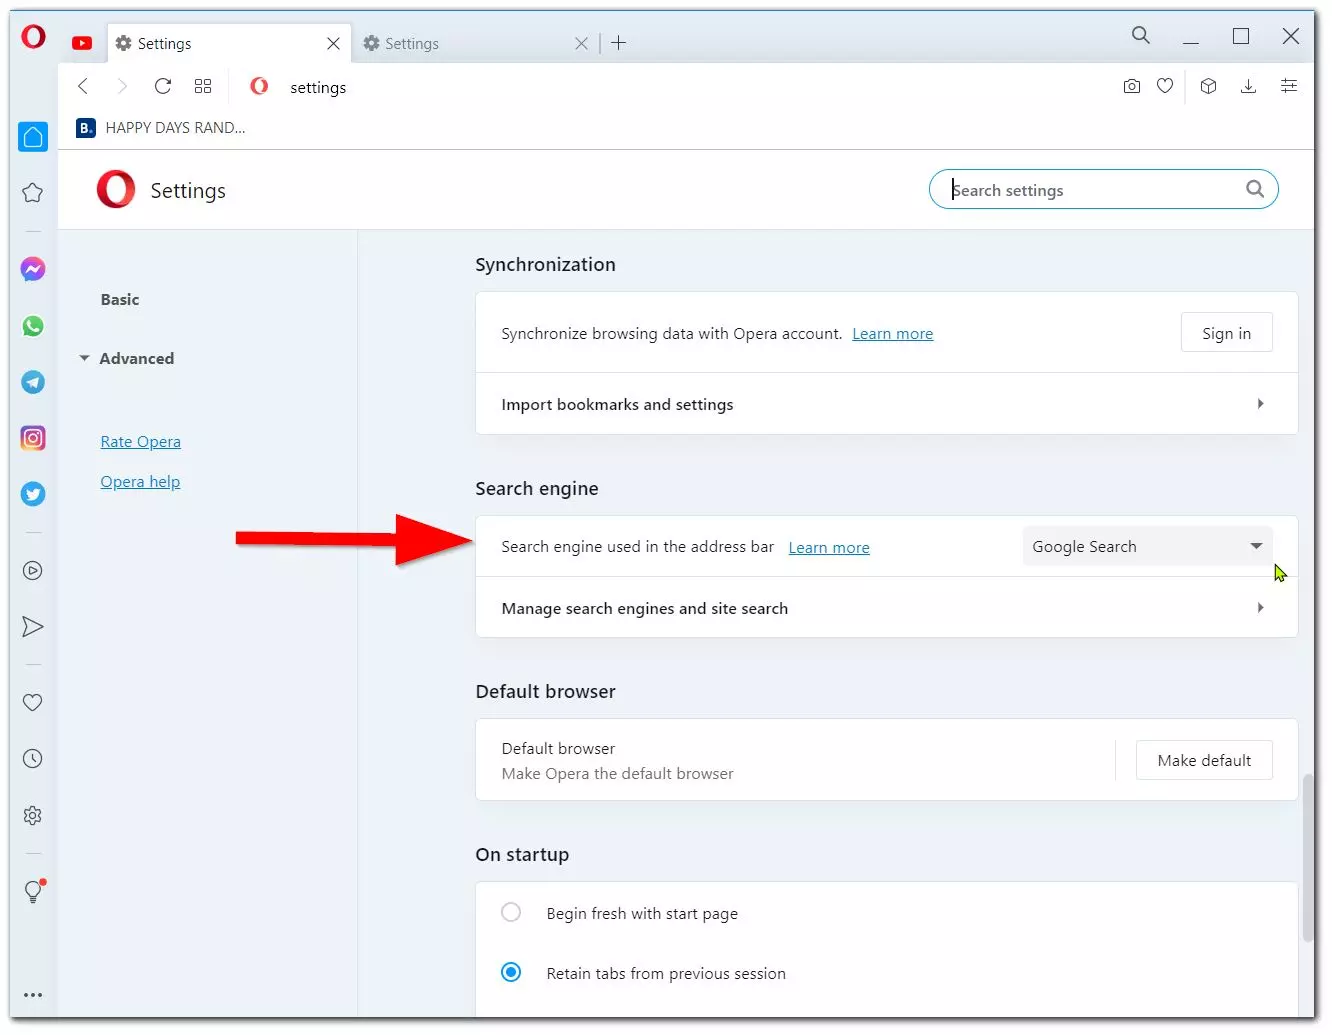Open the sidebar Settings gear icon
The height and width of the screenshot is (1035, 1332).
(33, 816)
